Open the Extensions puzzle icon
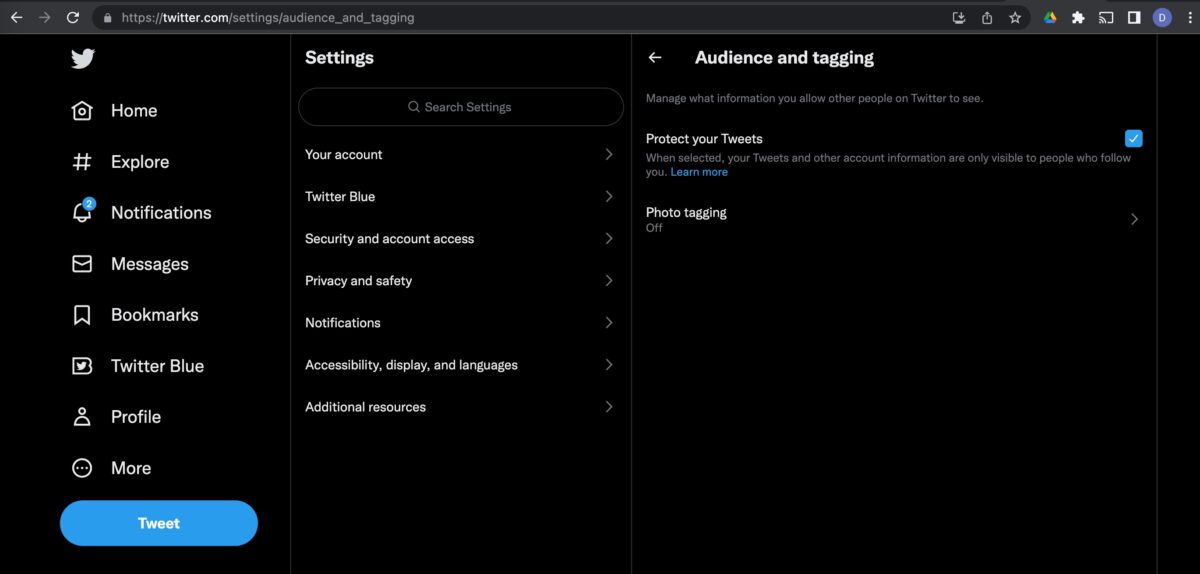Screen dimensions: 1200x574 (1078, 17)
